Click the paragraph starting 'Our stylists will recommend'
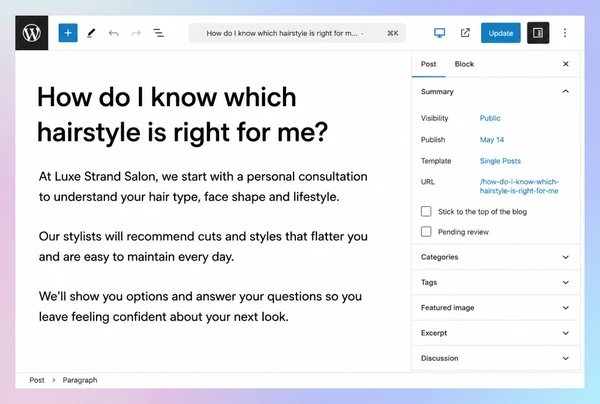 [203, 246]
